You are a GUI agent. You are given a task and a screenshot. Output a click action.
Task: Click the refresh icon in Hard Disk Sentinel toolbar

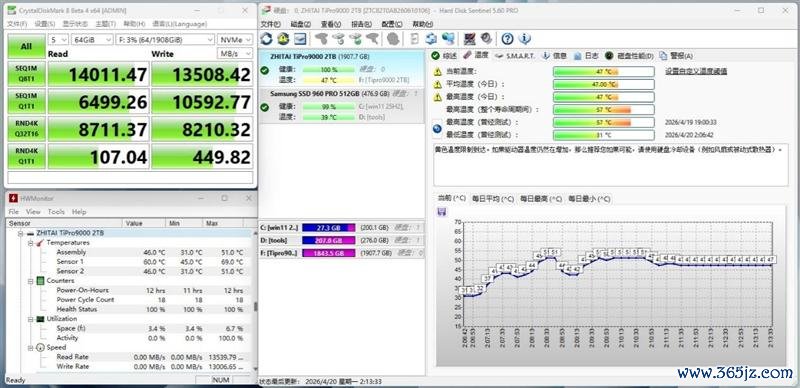tap(266, 38)
